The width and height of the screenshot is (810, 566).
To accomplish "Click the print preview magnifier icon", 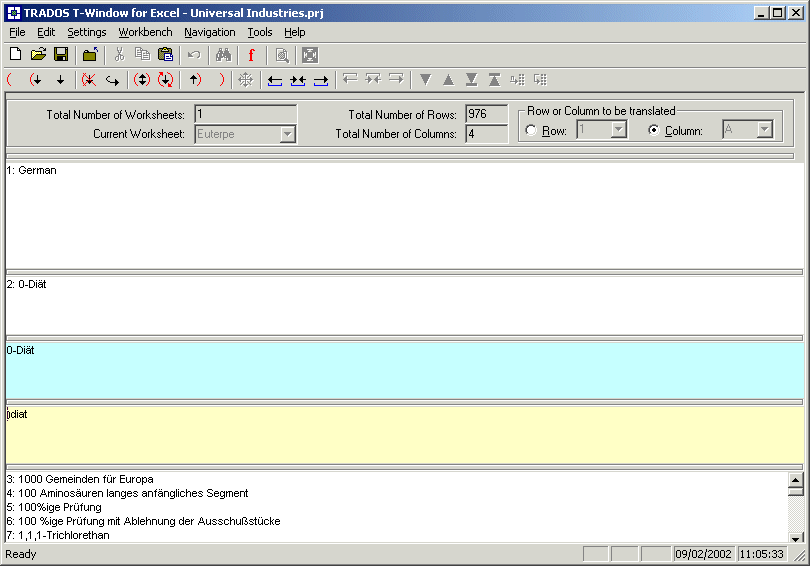I will pyautogui.click(x=282, y=55).
